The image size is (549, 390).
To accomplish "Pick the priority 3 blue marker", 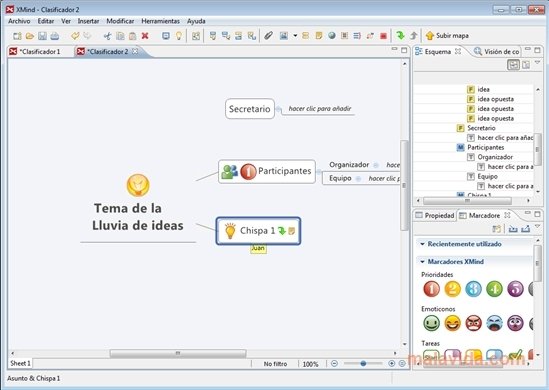I will click(x=473, y=289).
